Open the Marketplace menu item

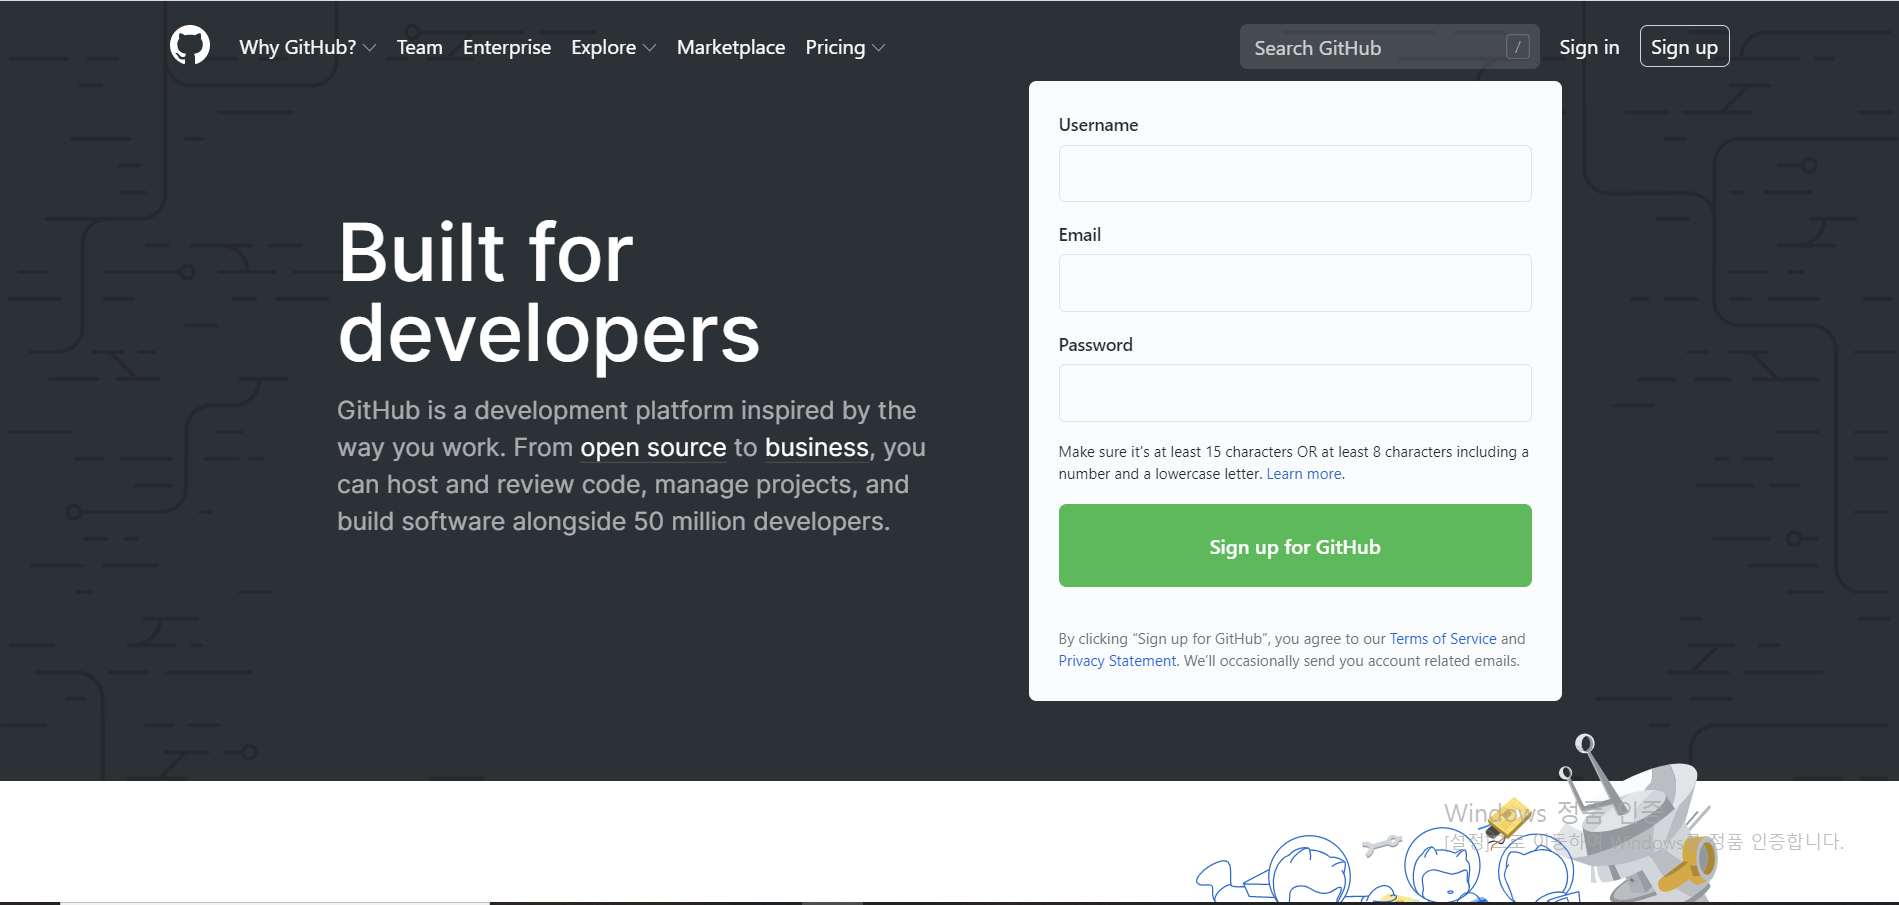[x=731, y=47]
